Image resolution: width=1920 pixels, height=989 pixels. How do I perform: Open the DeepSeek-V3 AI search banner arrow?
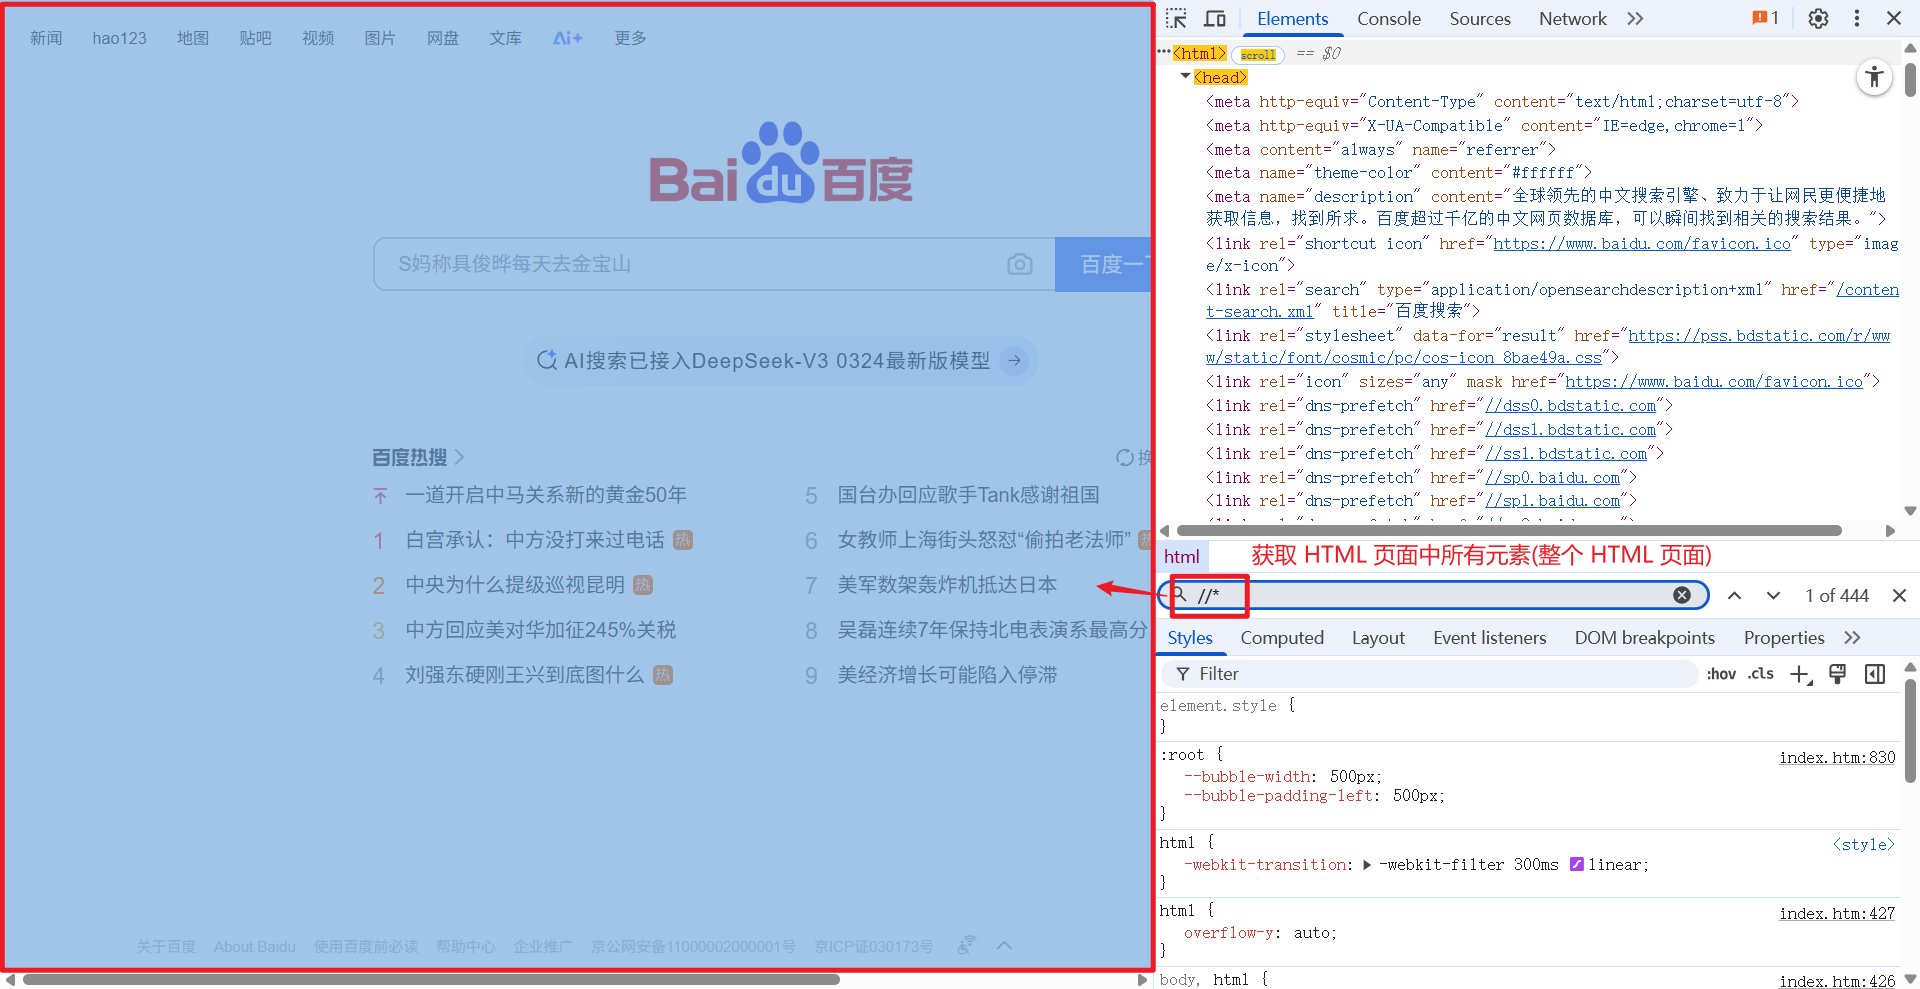(1015, 360)
